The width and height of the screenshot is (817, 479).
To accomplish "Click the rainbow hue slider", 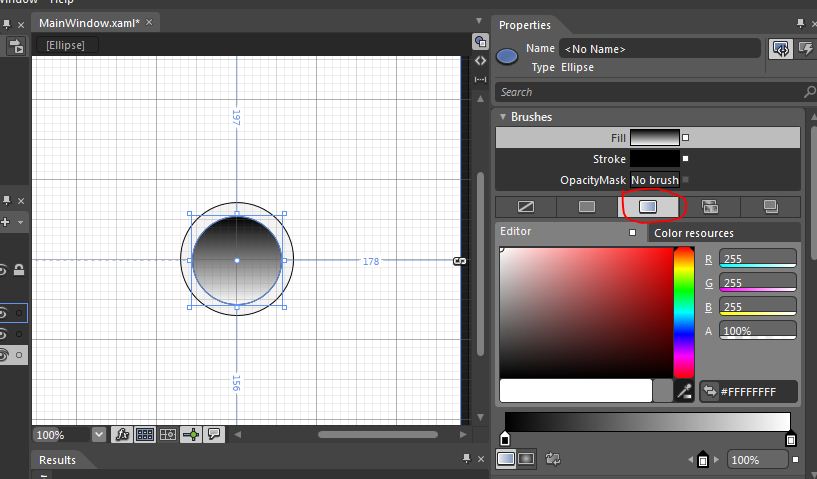I will (x=684, y=311).
